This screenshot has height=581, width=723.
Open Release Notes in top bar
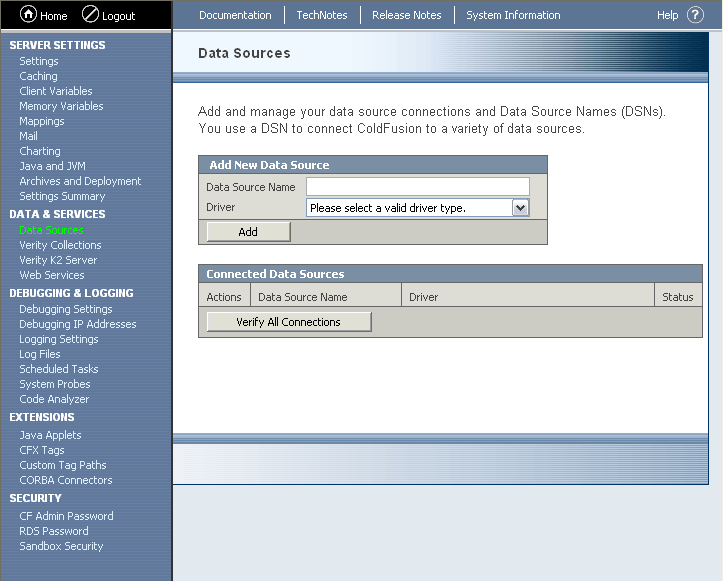click(x=406, y=15)
